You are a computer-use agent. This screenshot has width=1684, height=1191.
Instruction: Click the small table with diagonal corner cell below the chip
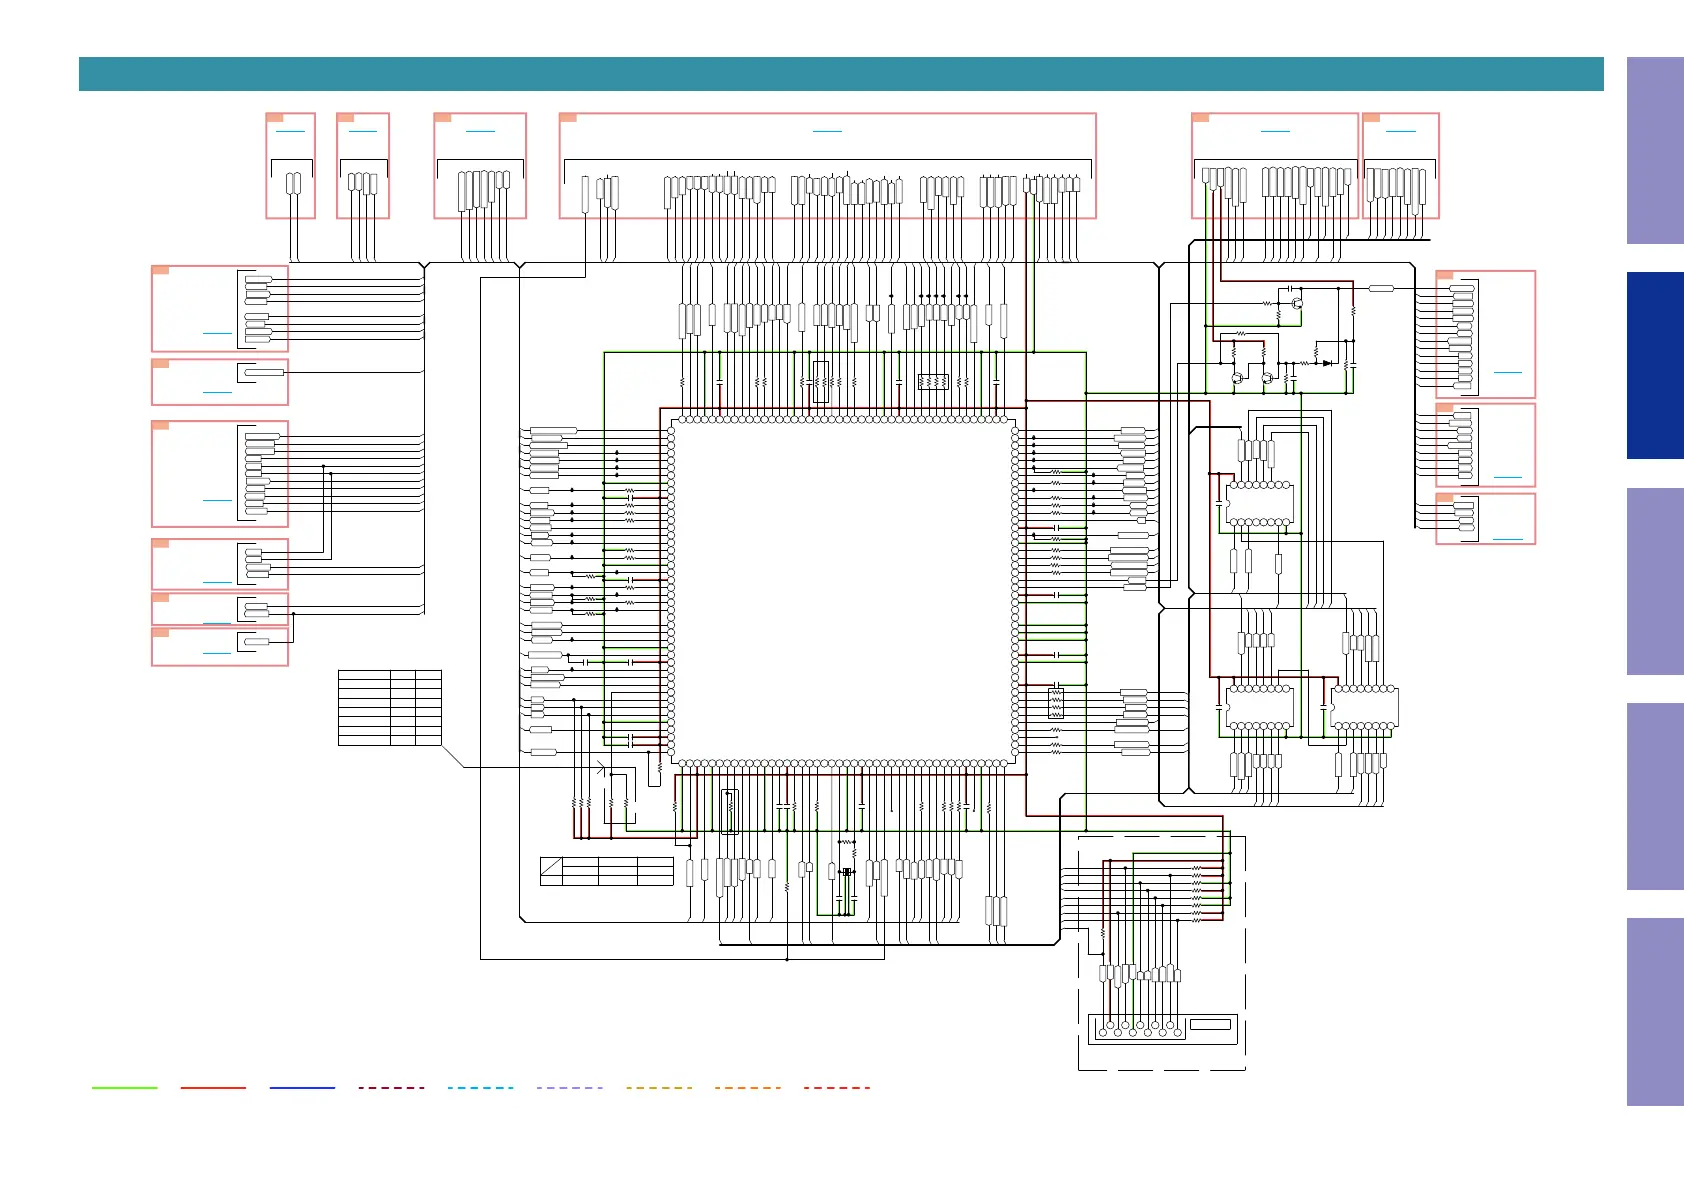[606, 871]
